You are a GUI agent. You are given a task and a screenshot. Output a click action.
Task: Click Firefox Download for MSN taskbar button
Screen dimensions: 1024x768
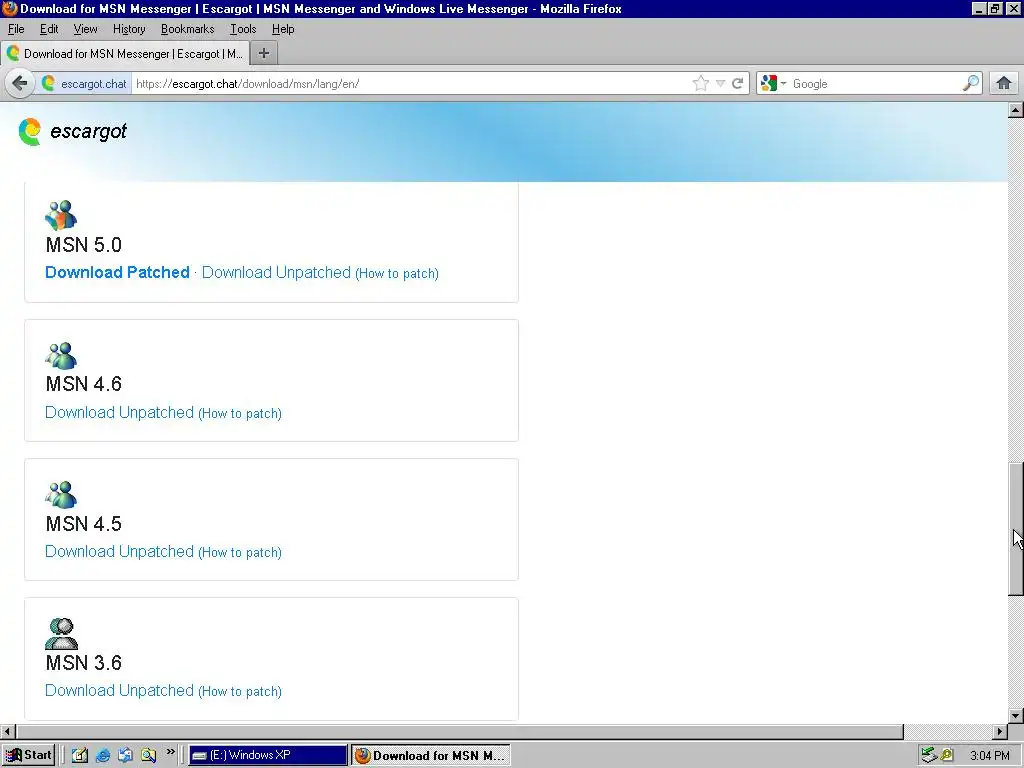[431, 755]
